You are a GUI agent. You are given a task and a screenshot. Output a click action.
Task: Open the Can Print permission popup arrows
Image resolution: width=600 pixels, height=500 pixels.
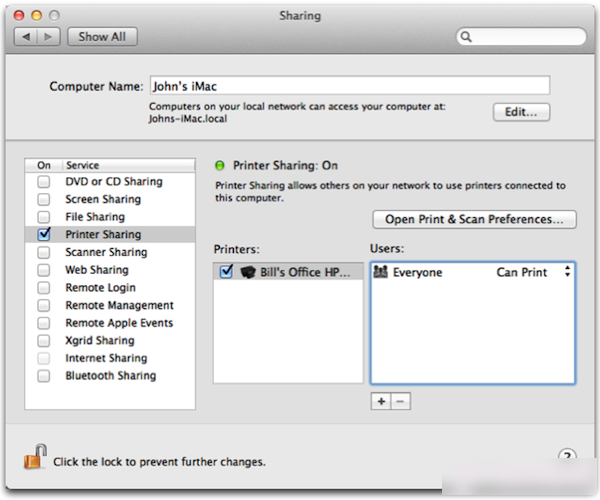[x=567, y=272]
